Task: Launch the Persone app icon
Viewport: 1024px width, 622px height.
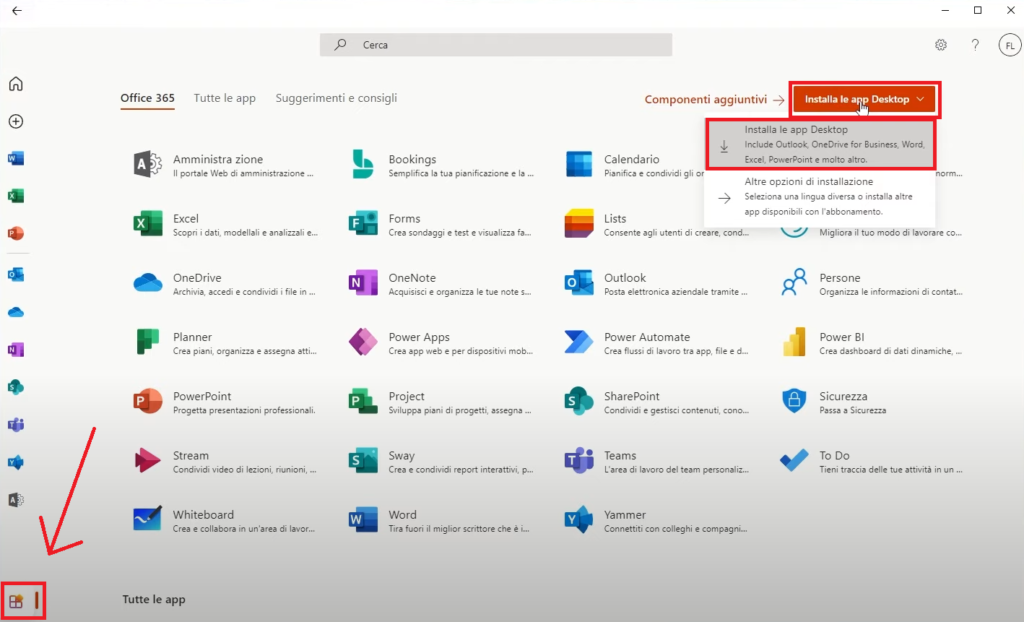Action: click(794, 283)
